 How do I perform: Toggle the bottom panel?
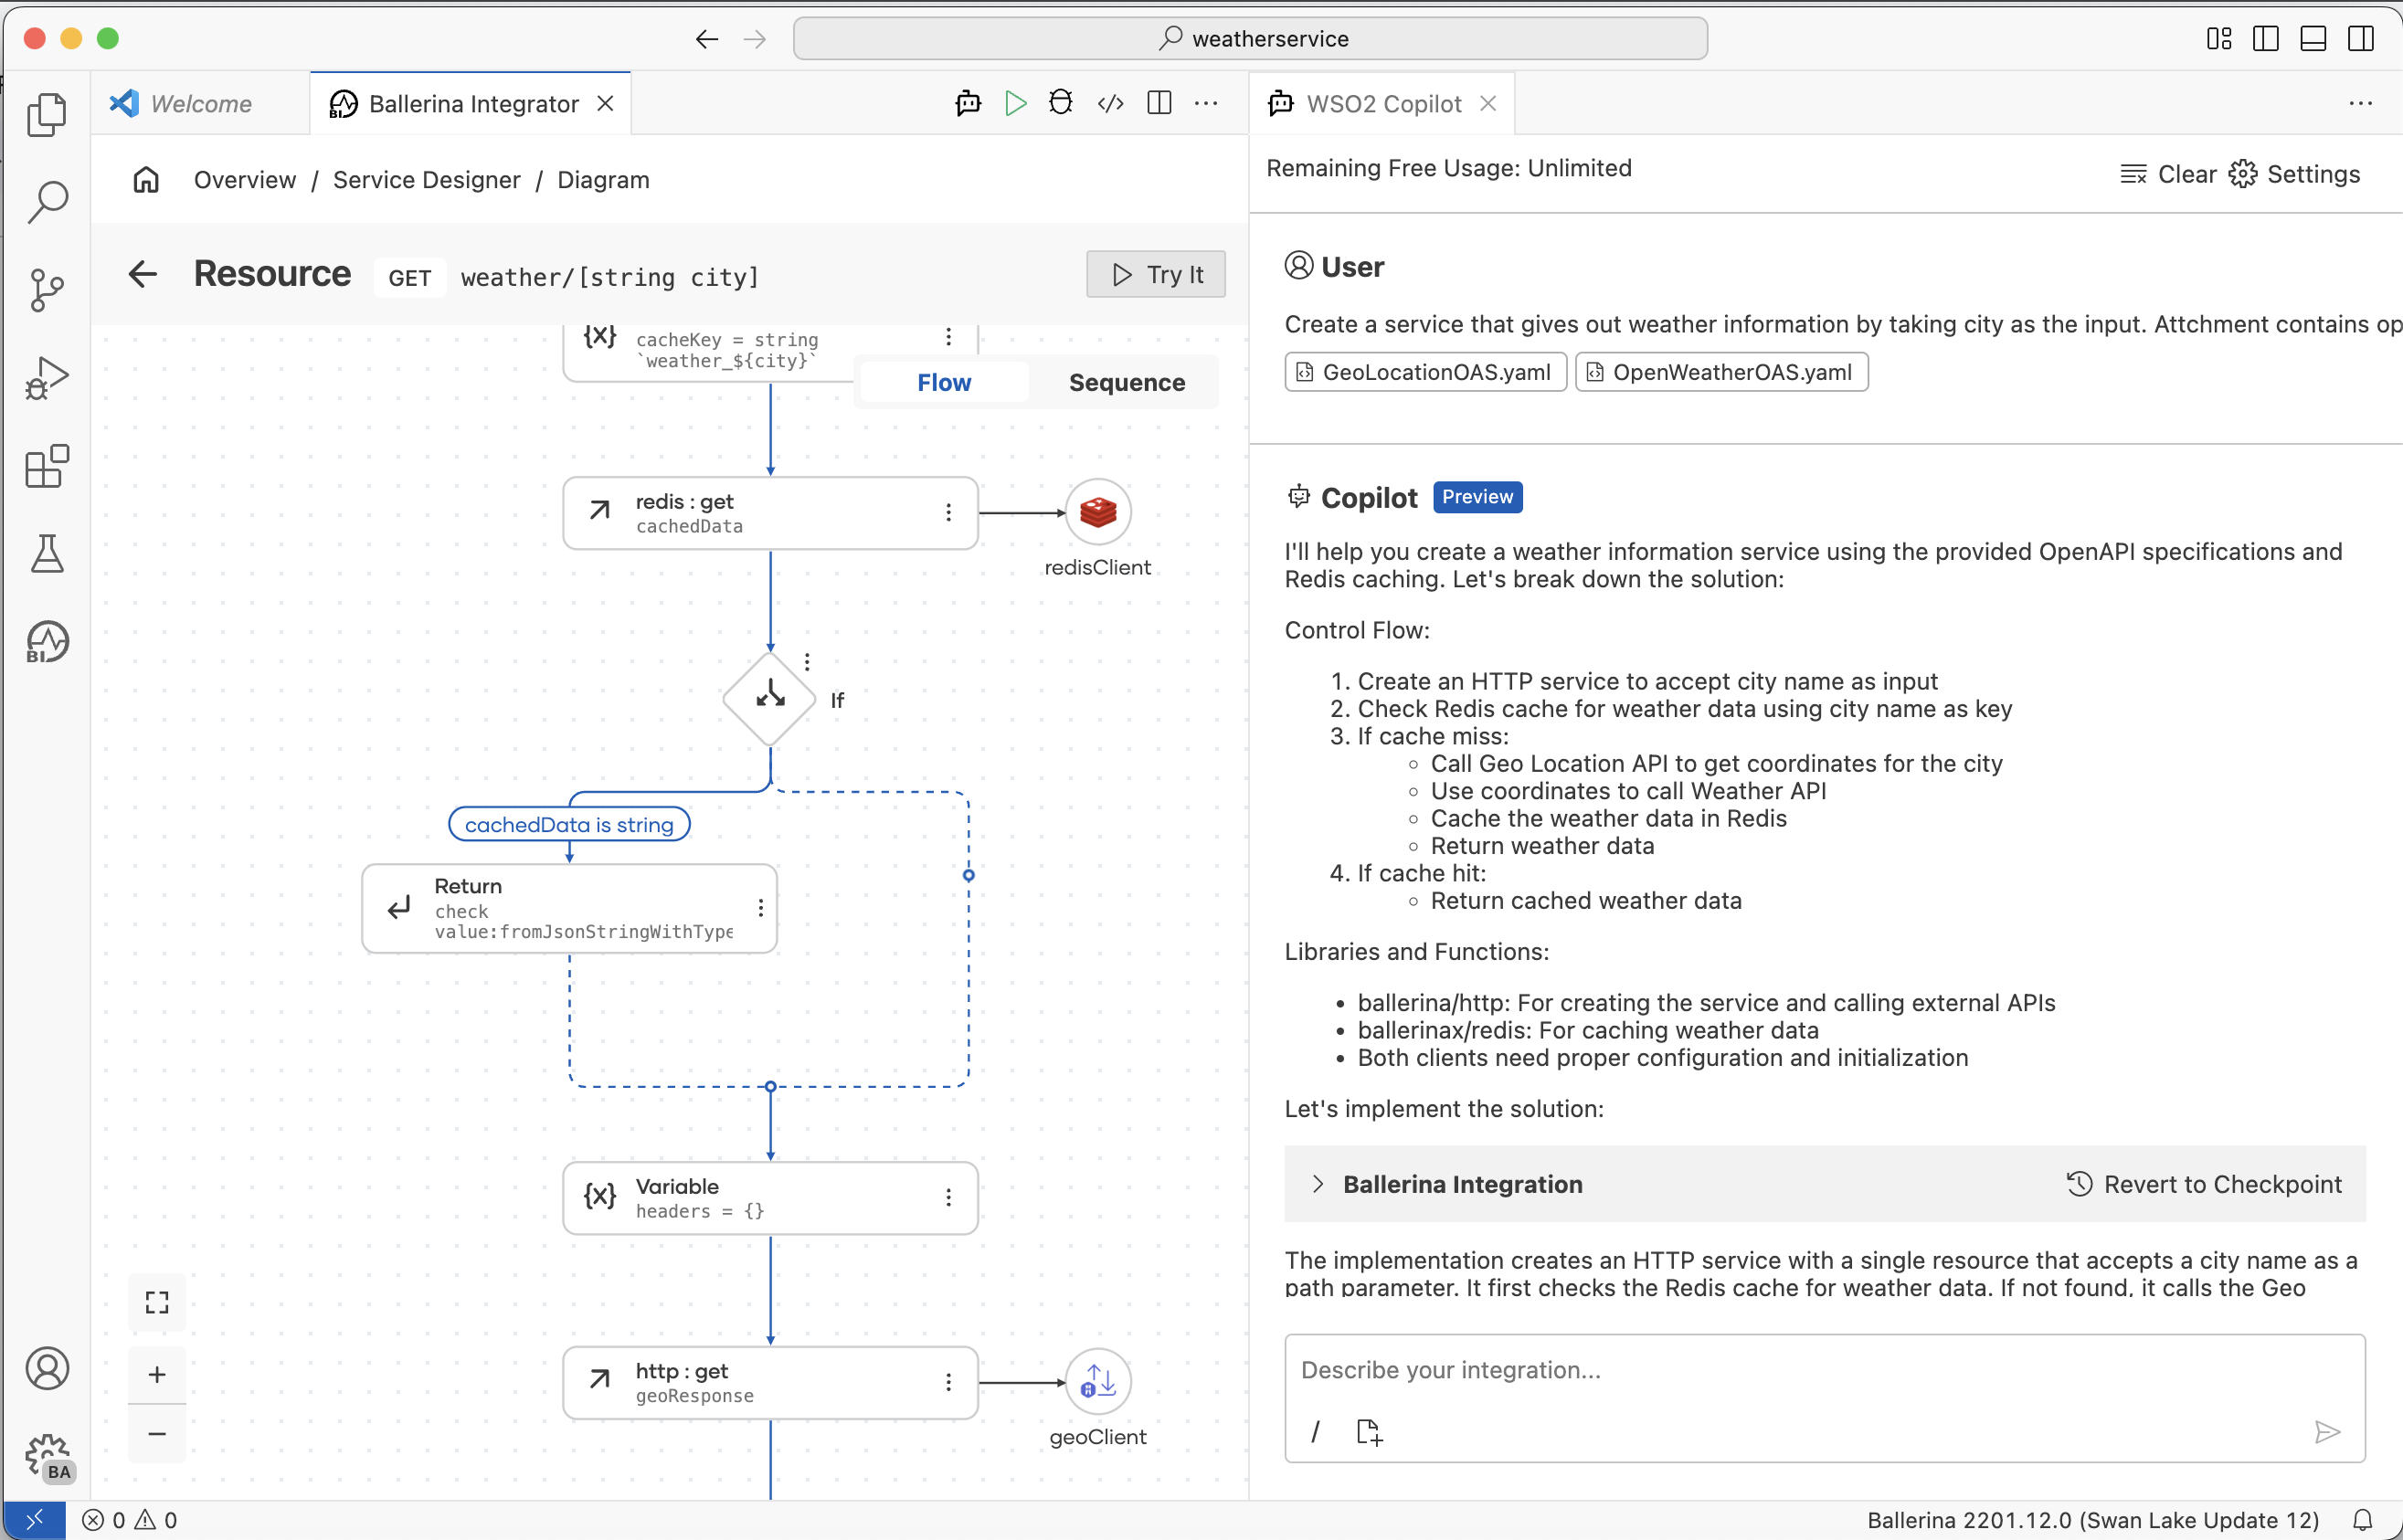tap(2314, 38)
